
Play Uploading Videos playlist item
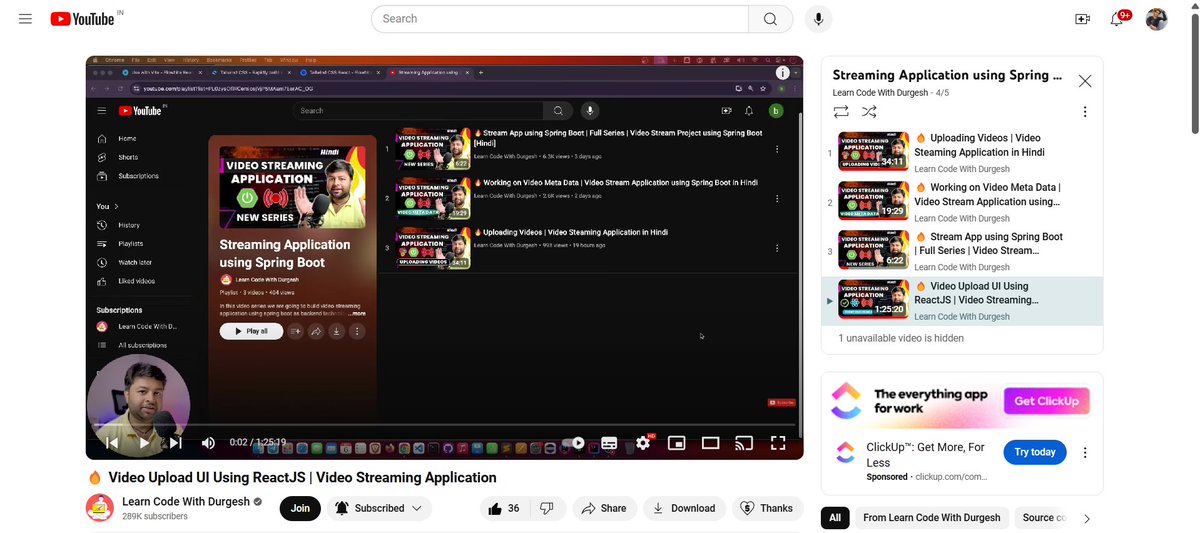[962, 152]
